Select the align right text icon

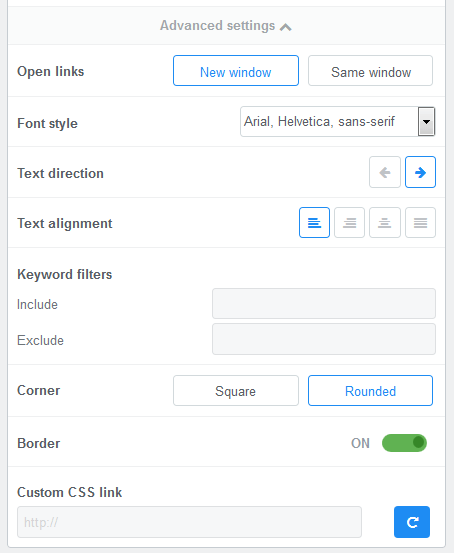pyautogui.click(x=349, y=223)
